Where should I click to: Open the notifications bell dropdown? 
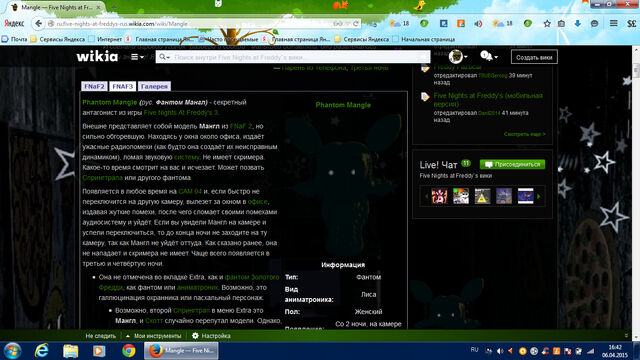pyautogui.click(x=489, y=56)
